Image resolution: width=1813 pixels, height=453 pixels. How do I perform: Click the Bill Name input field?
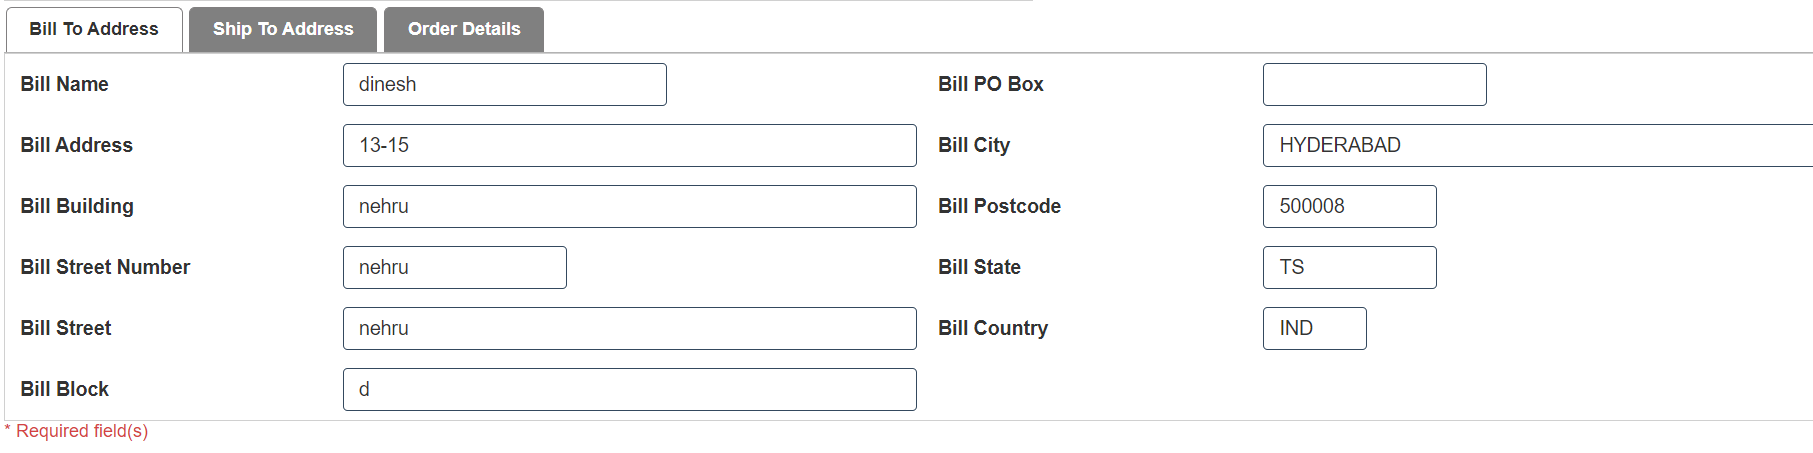tap(504, 85)
